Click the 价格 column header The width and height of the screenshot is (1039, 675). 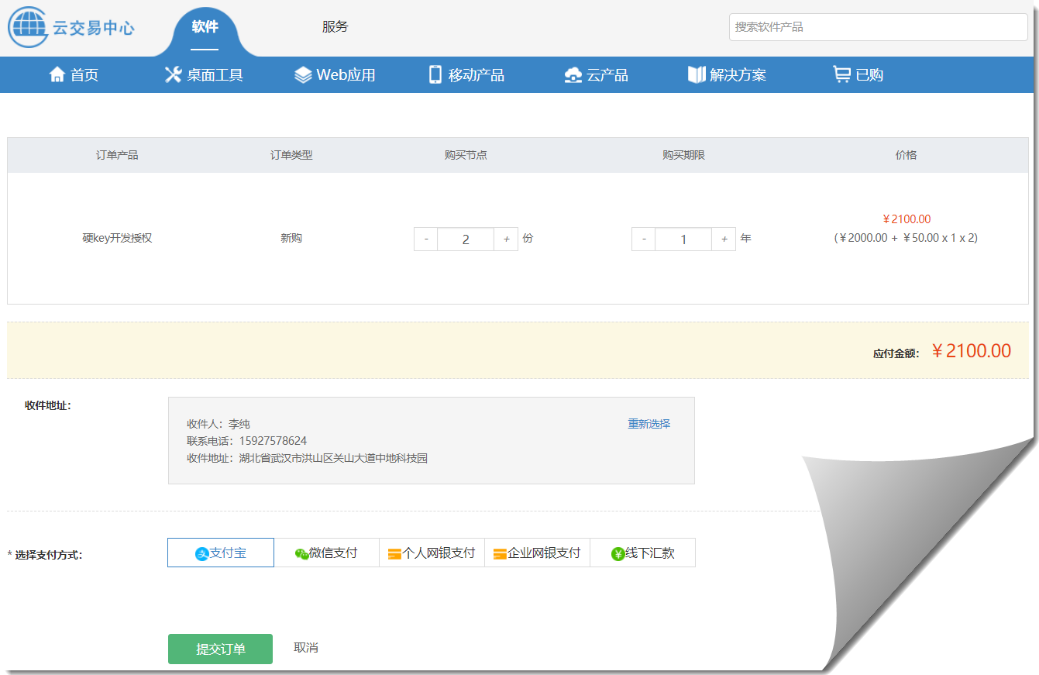[x=906, y=155]
